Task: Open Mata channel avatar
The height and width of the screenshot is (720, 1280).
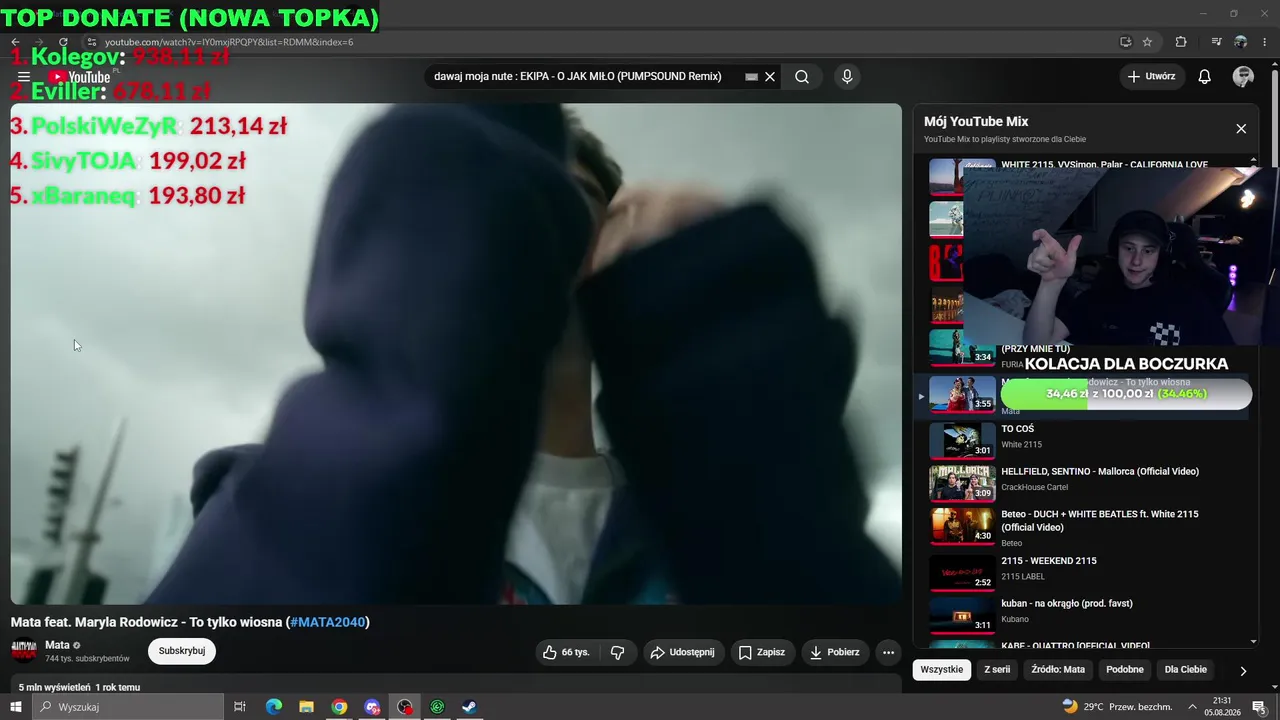Action: pyautogui.click(x=24, y=651)
